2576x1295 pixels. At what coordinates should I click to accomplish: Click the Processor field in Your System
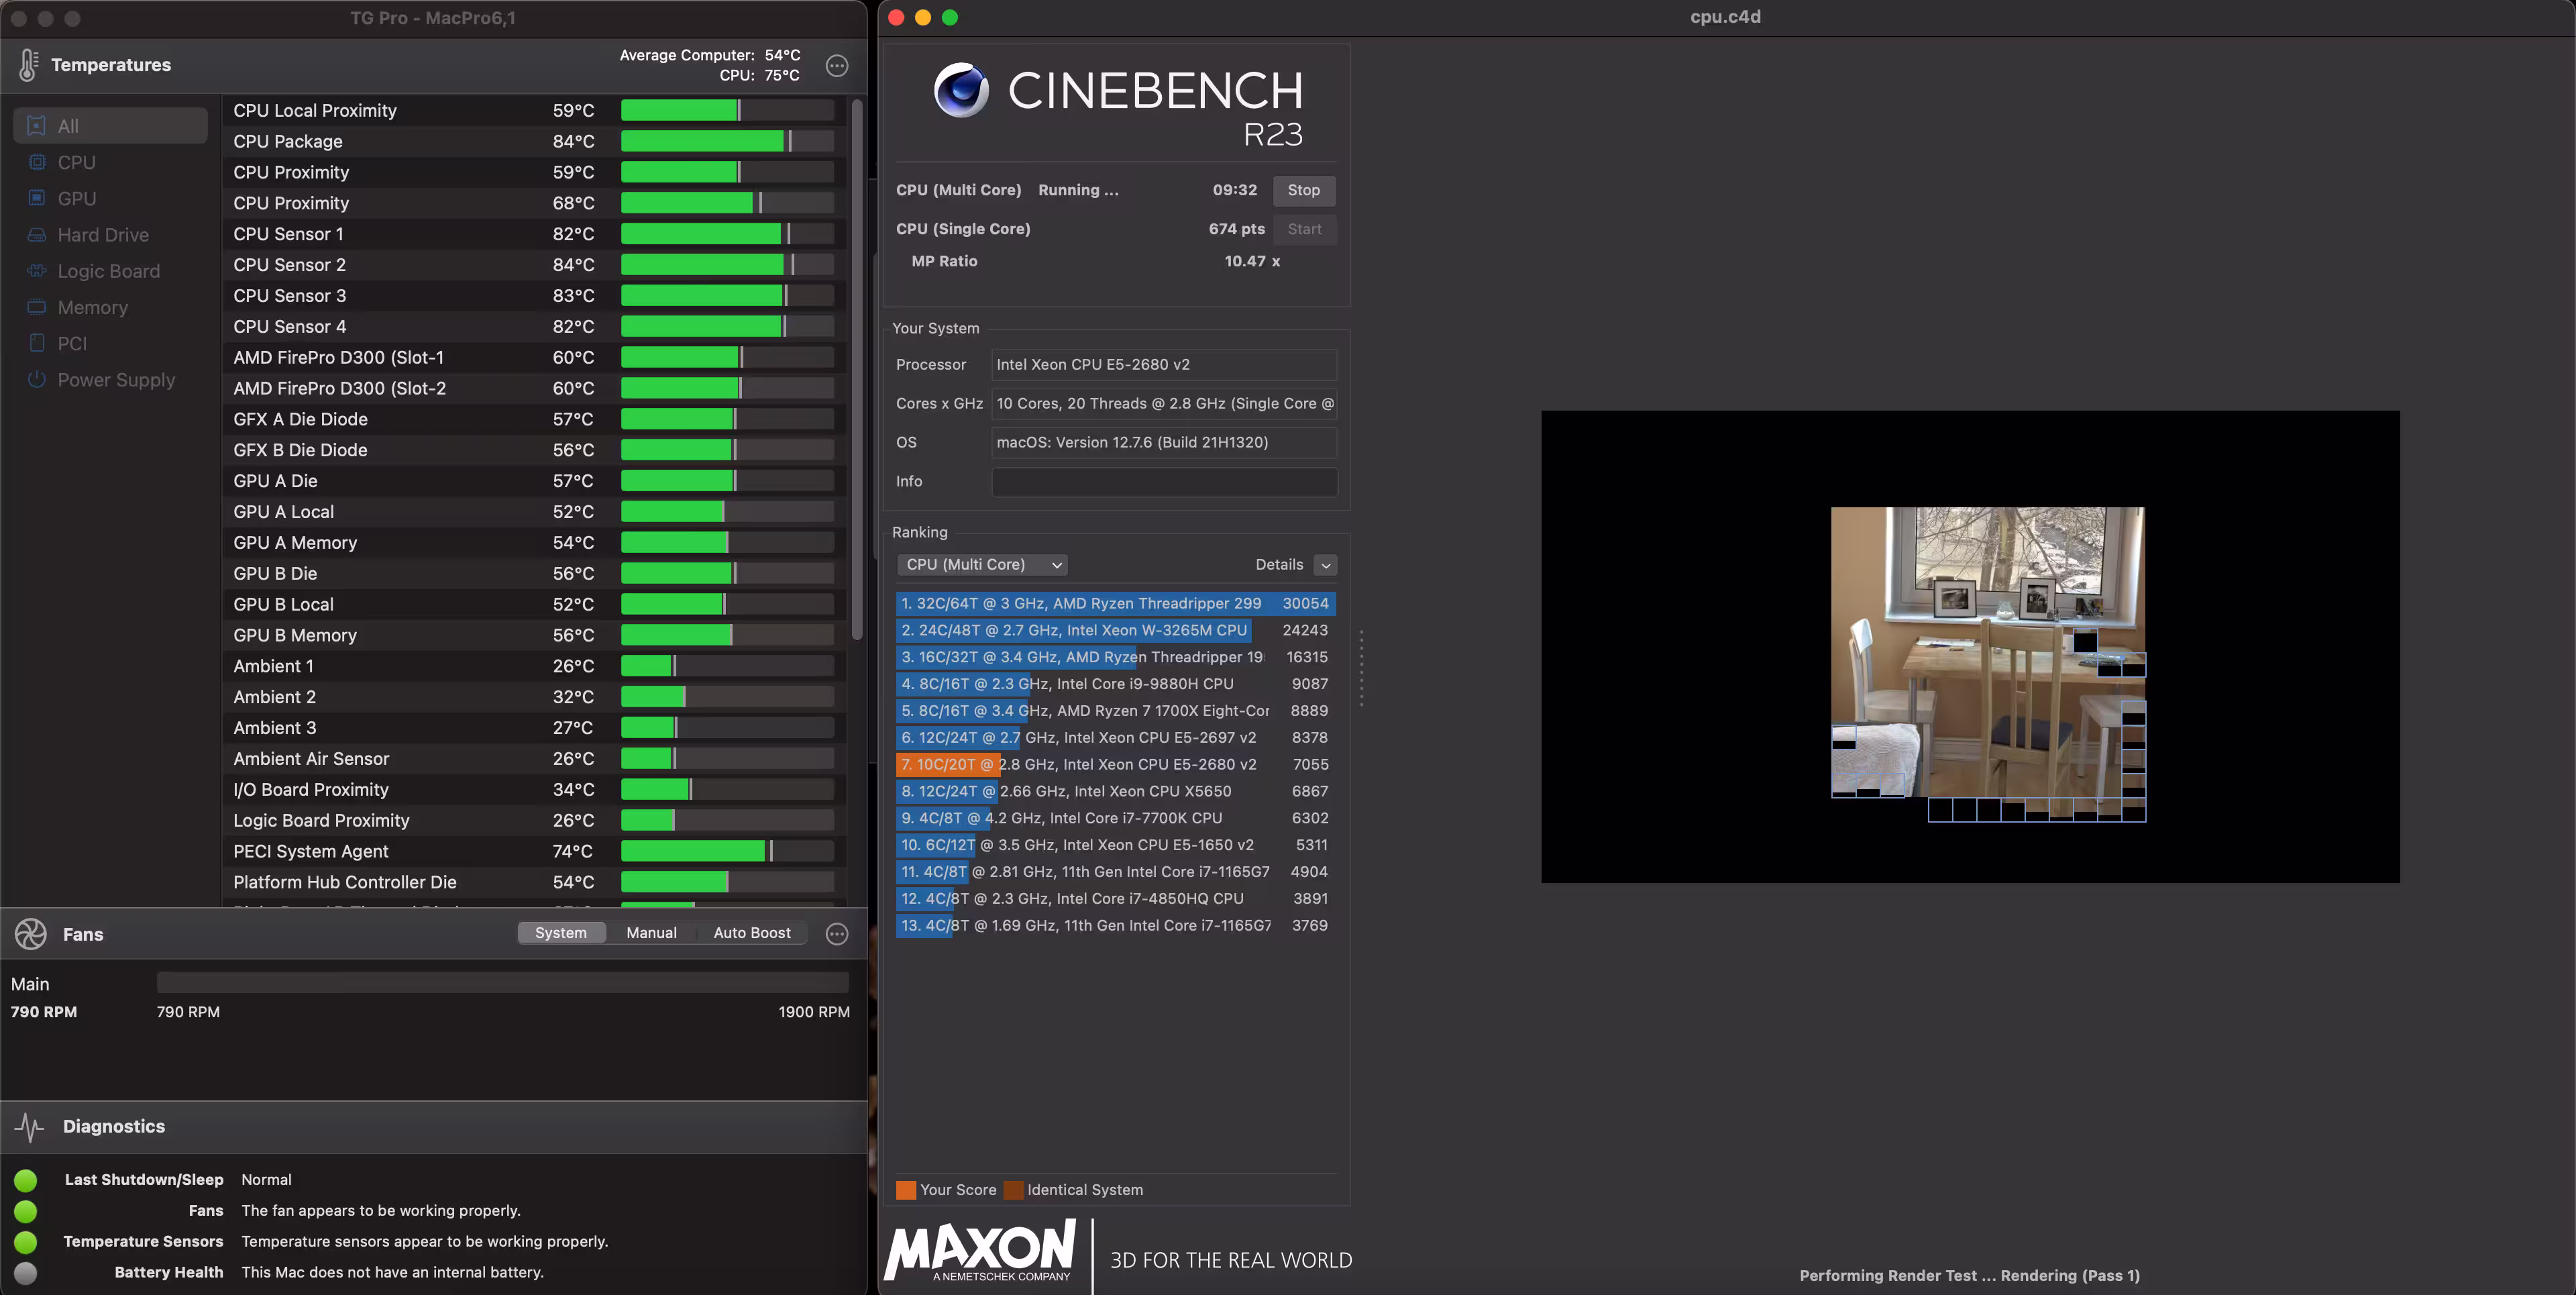[1164, 365]
